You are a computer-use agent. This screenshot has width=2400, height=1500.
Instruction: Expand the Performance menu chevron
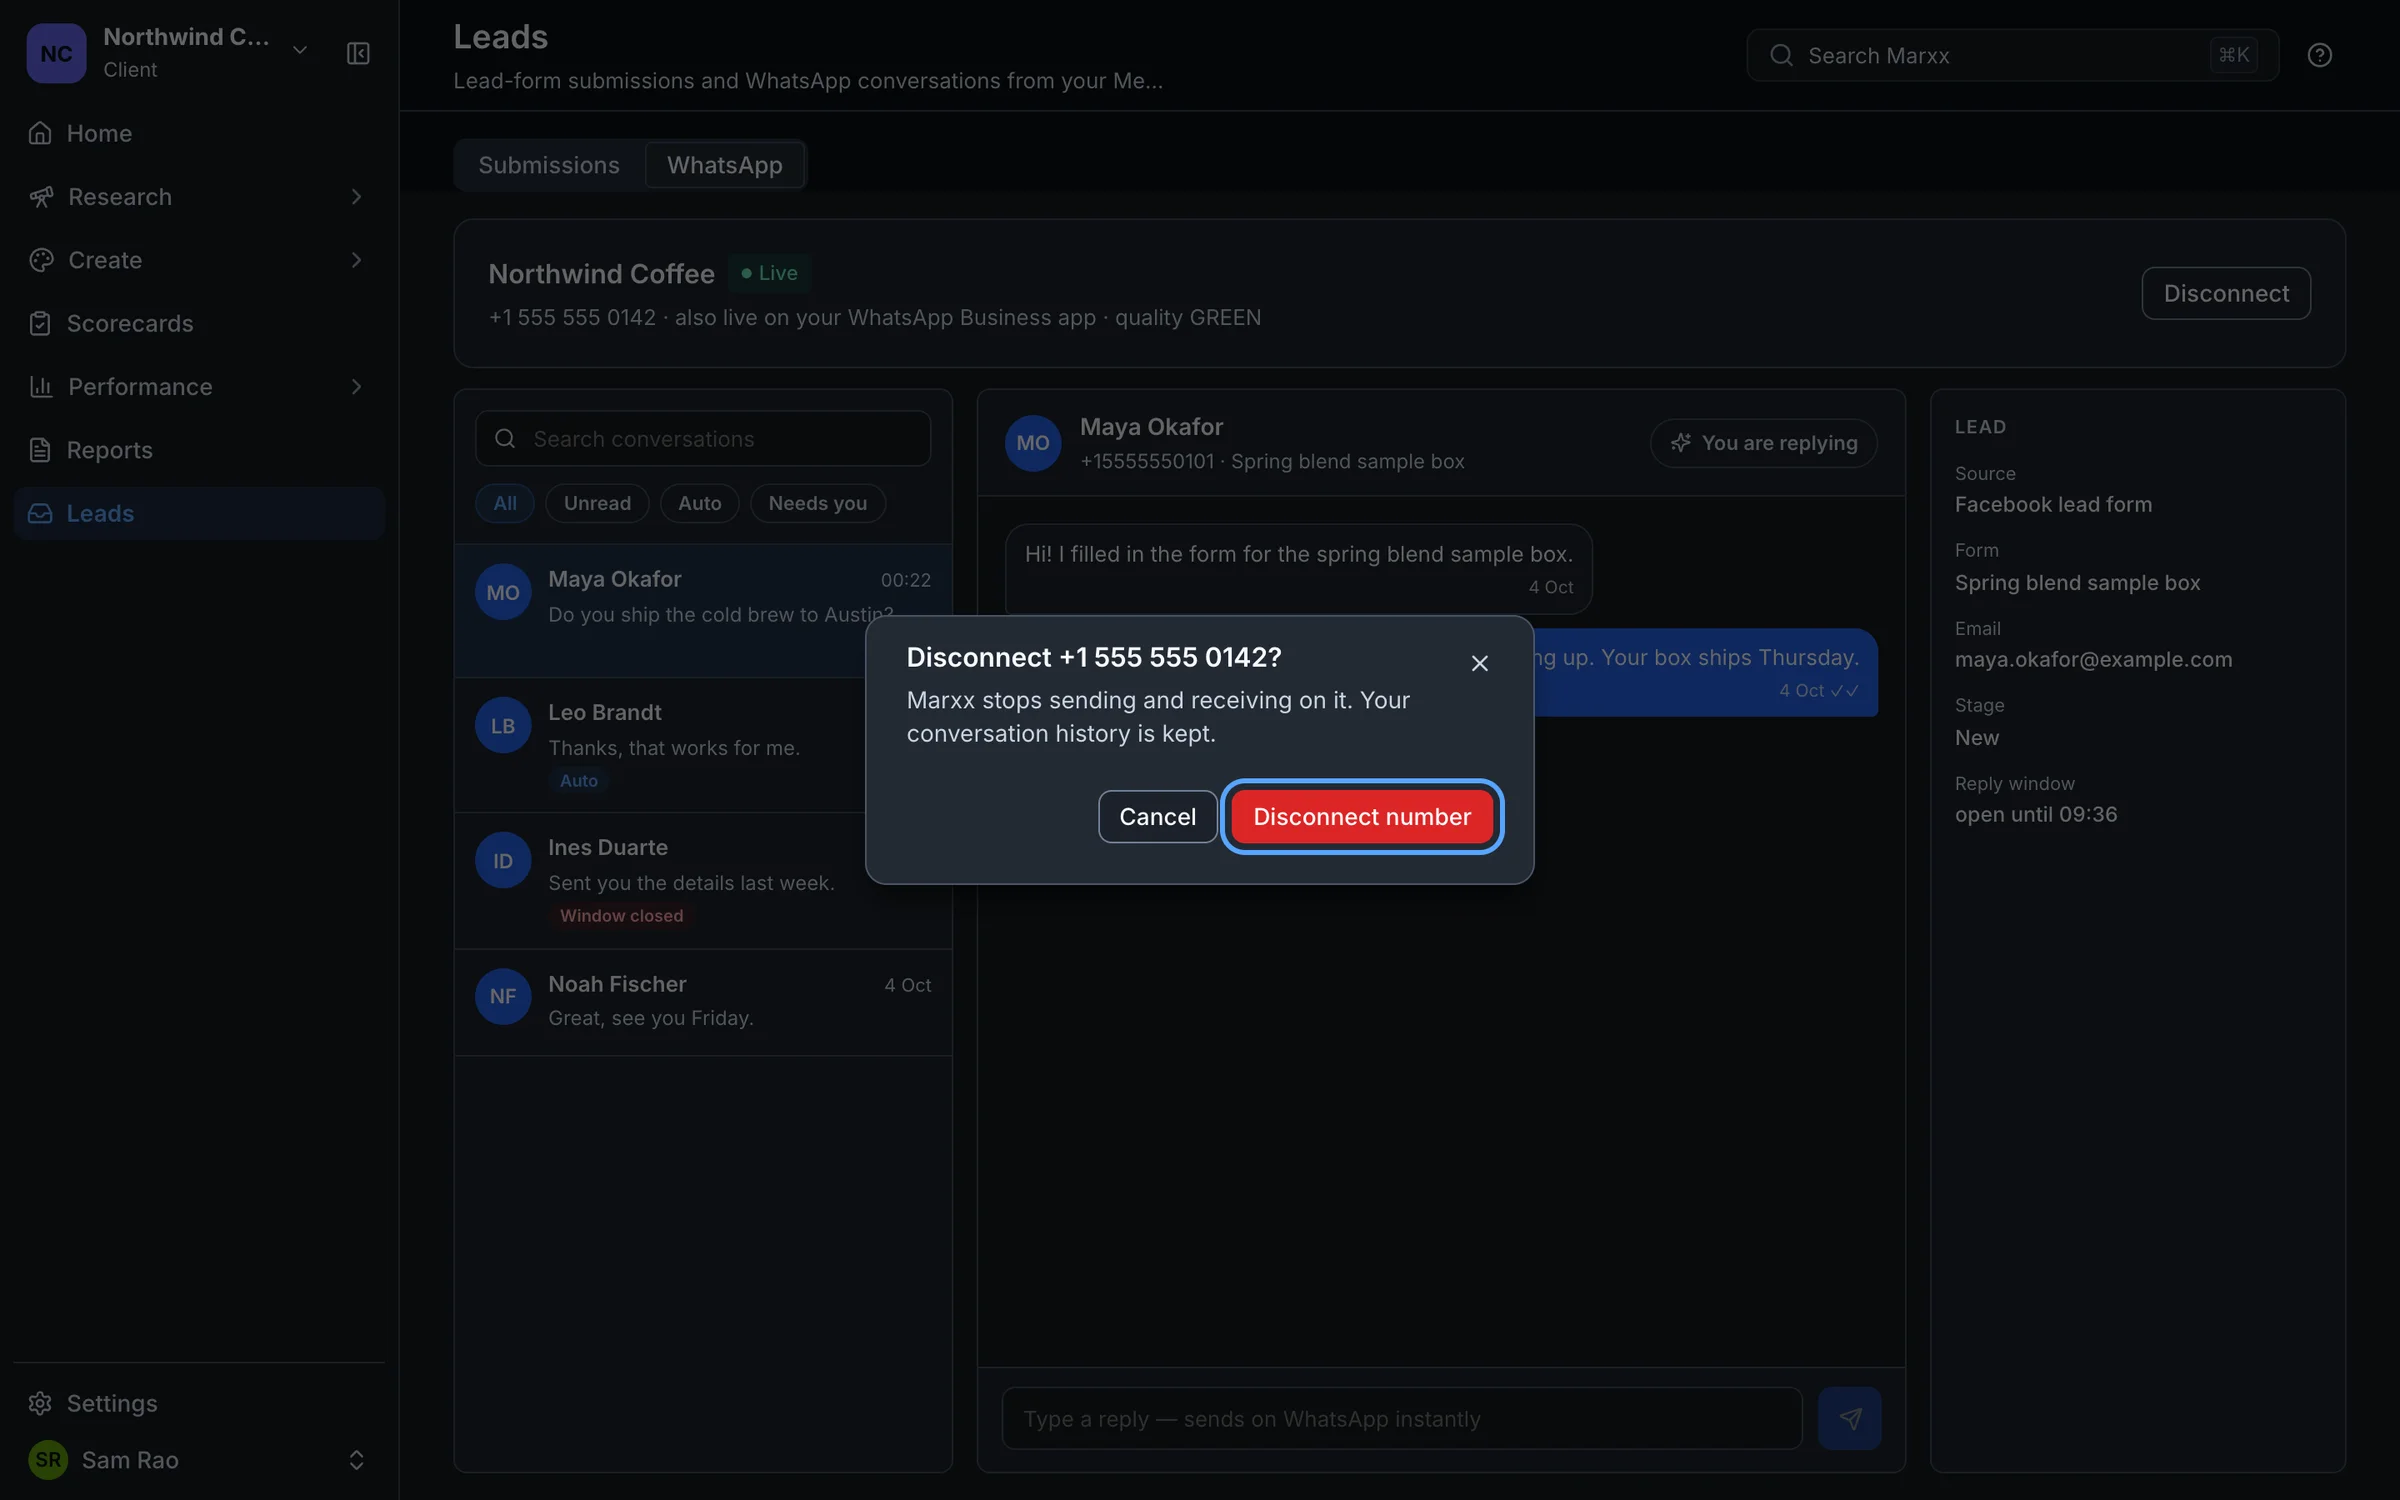356,387
